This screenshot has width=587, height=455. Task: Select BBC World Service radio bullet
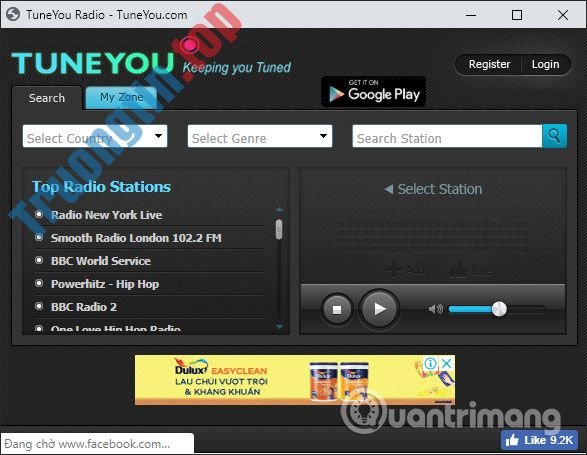click(39, 260)
